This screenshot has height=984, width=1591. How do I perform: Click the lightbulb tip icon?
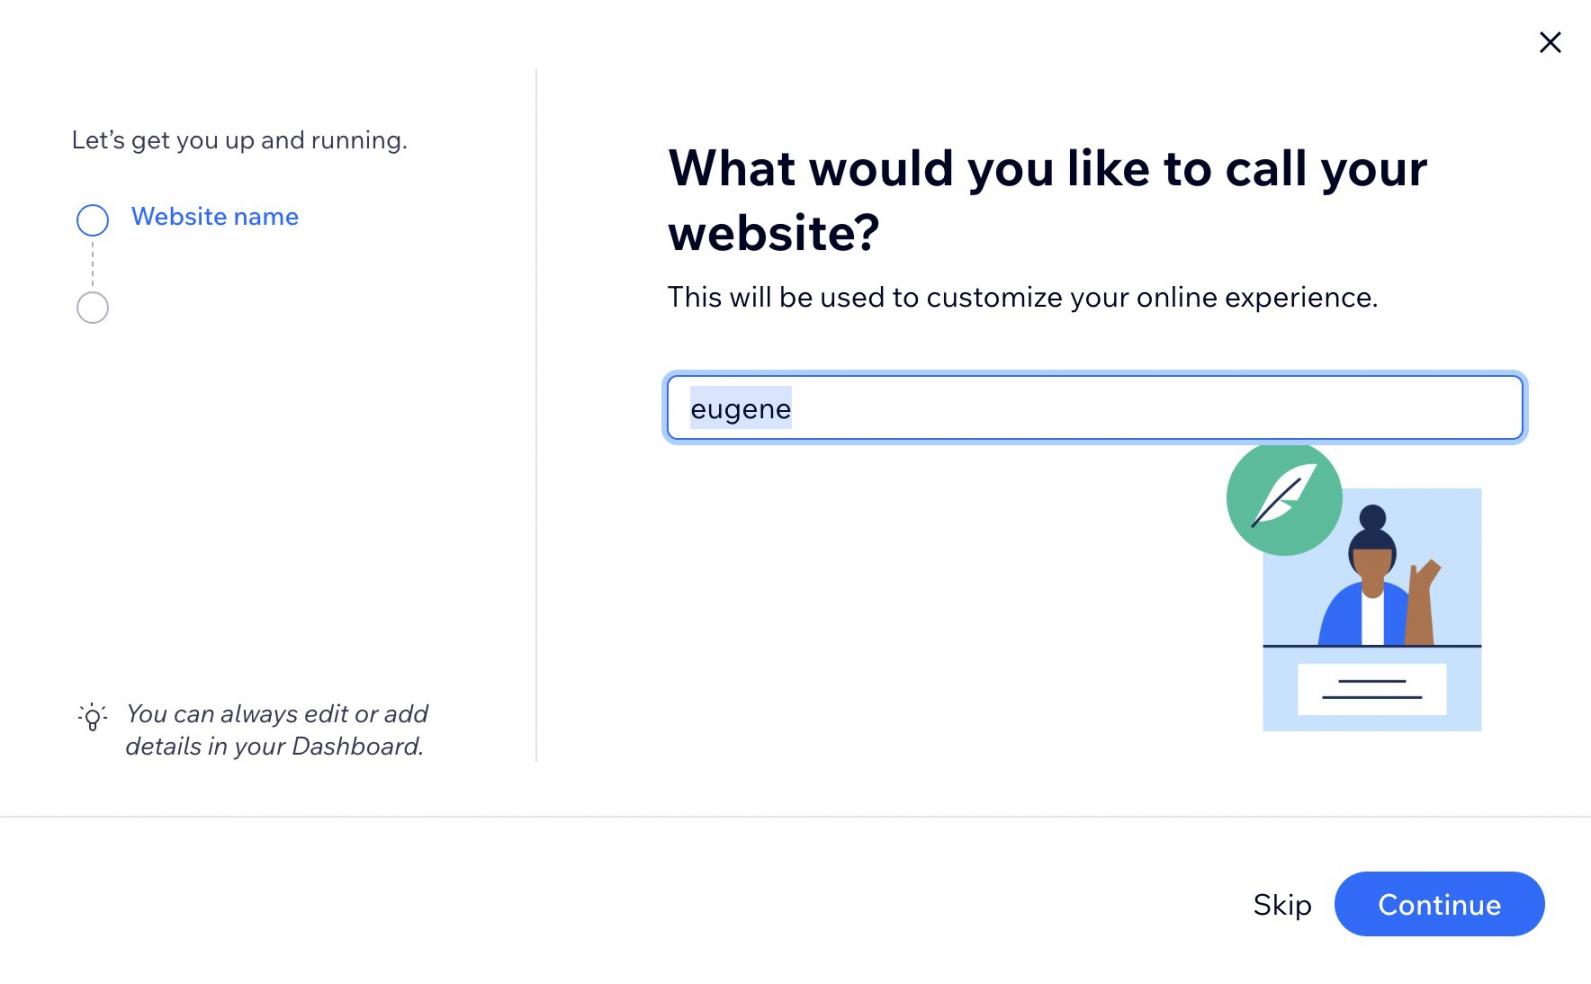point(92,716)
